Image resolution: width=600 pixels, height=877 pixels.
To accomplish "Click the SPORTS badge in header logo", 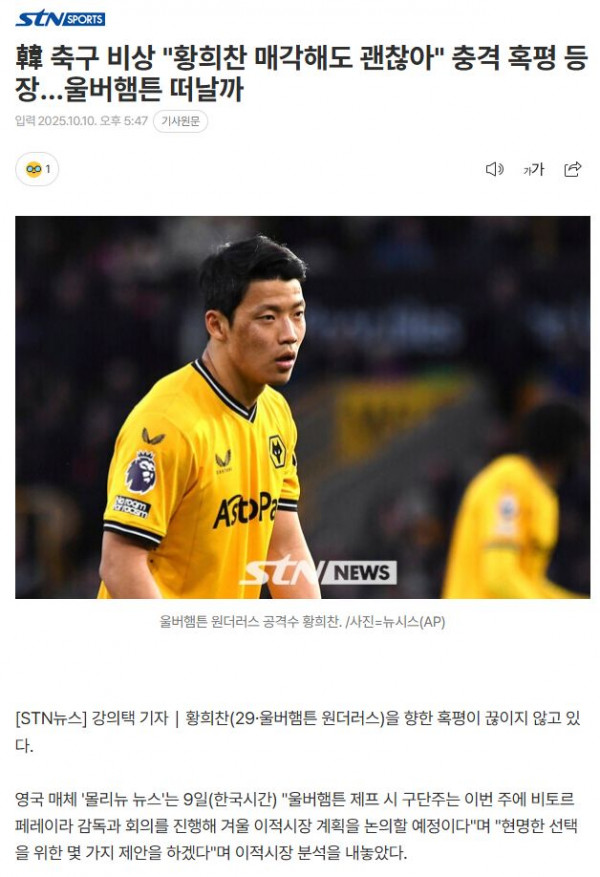I will point(85,20).
